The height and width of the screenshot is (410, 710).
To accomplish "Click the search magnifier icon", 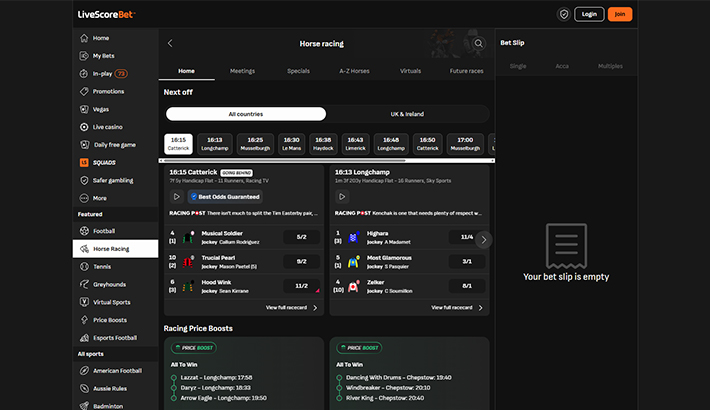I will [478, 43].
